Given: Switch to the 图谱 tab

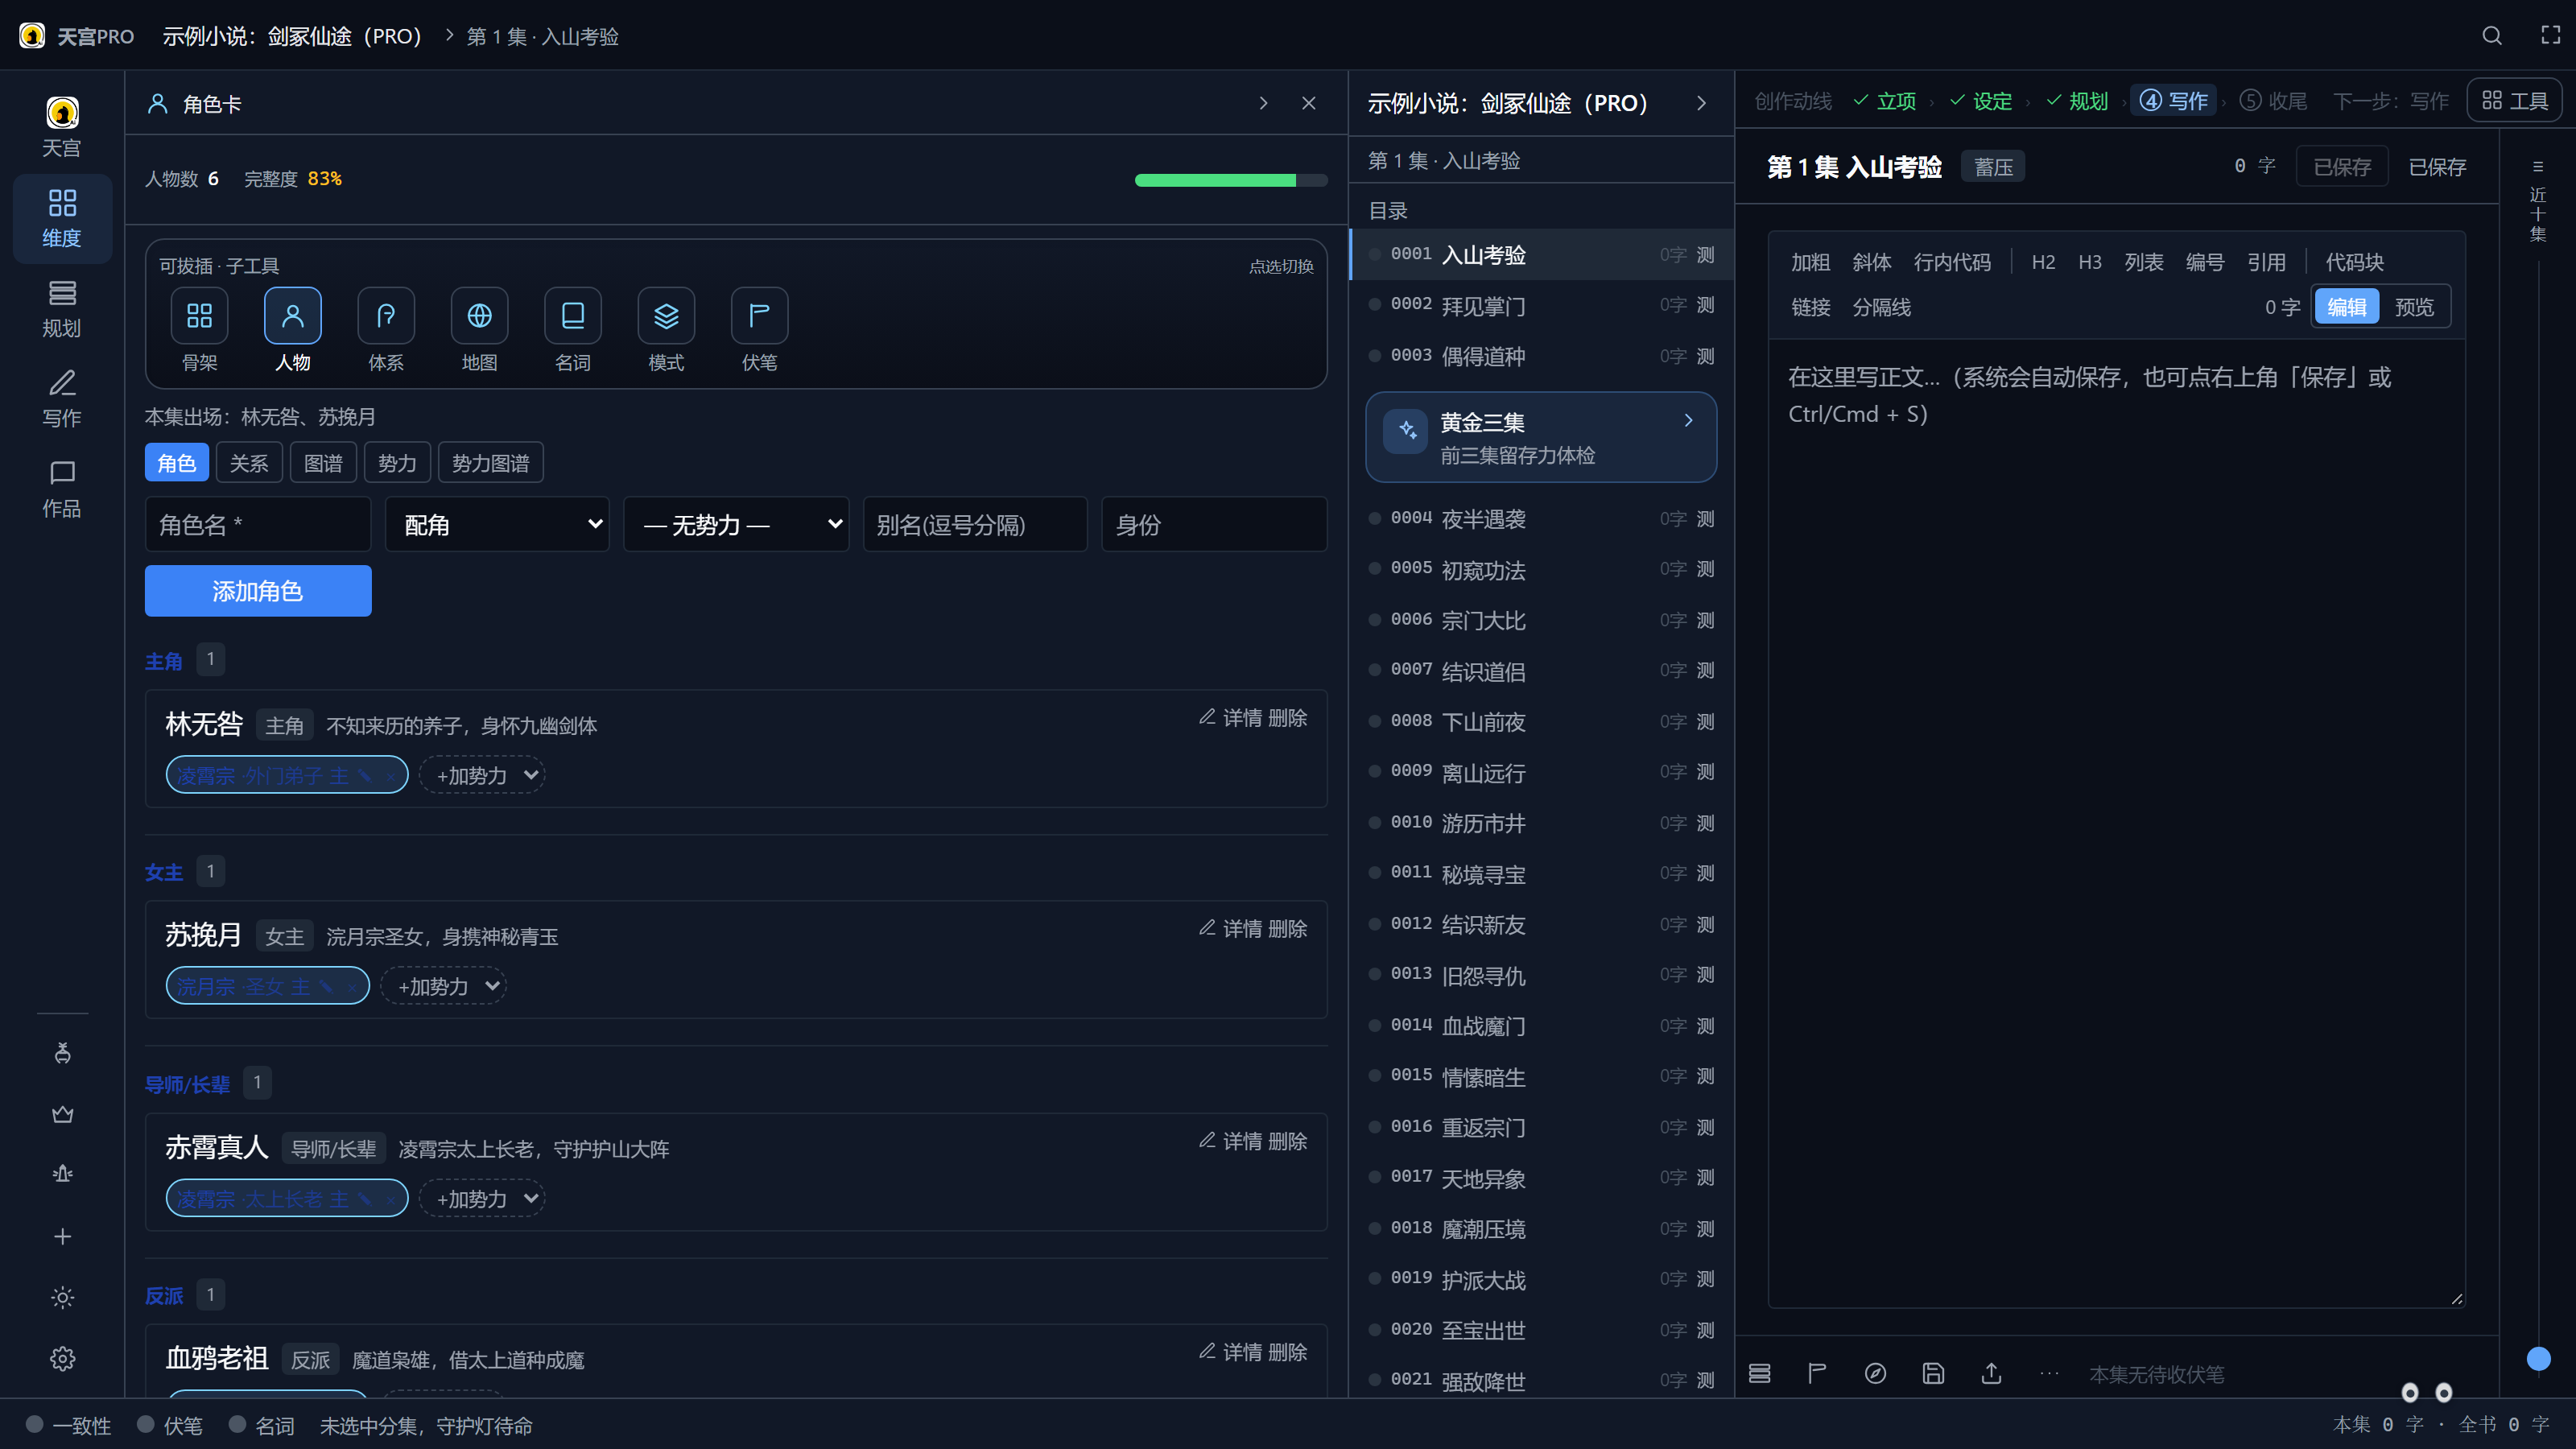Looking at the screenshot, I should 323,463.
